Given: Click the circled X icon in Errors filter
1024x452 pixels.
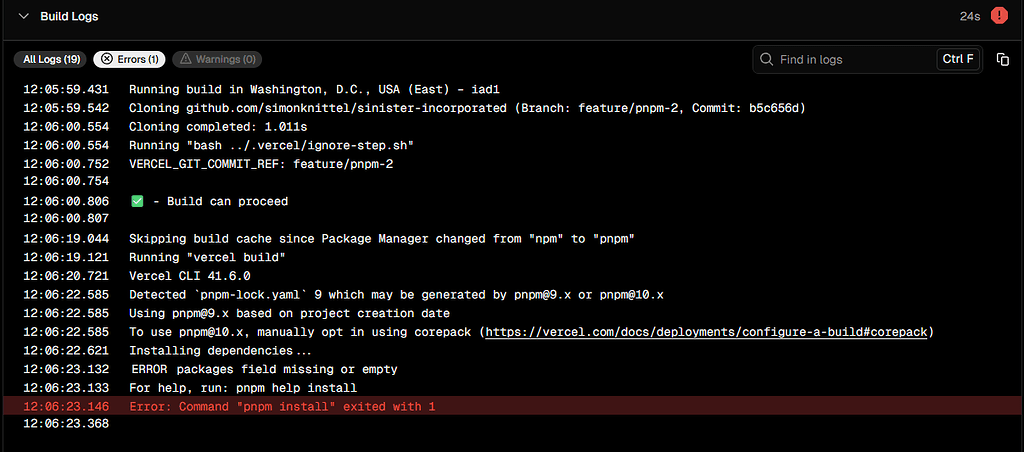Looking at the screenshot, I should coord(106,59).
